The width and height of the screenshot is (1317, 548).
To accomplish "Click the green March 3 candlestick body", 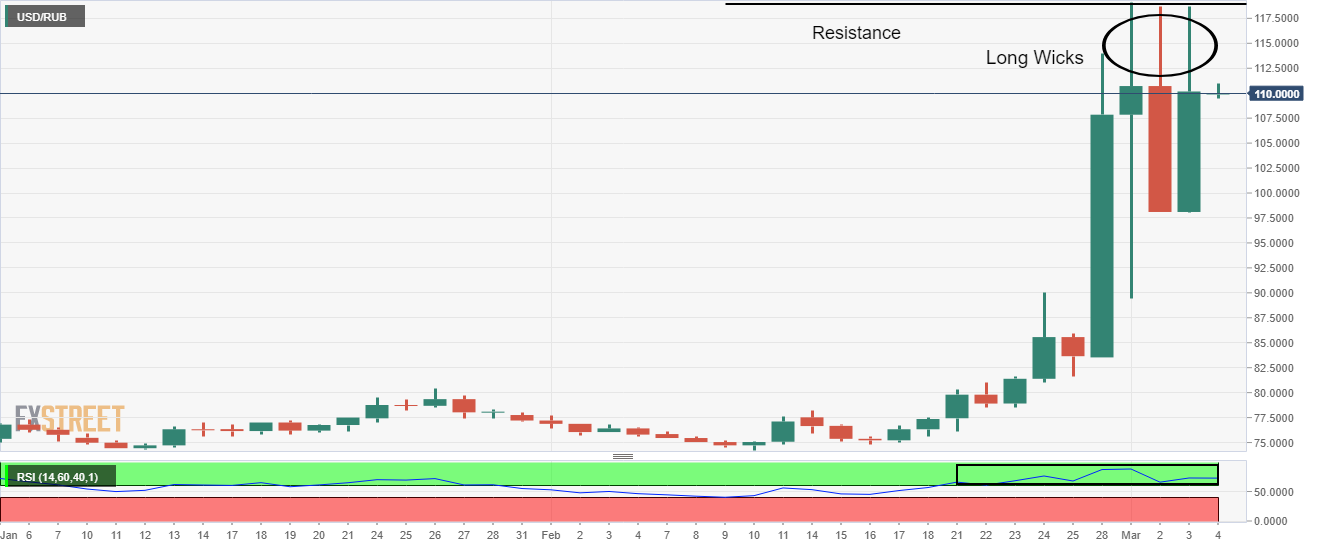I will [x=1189, y=152].
